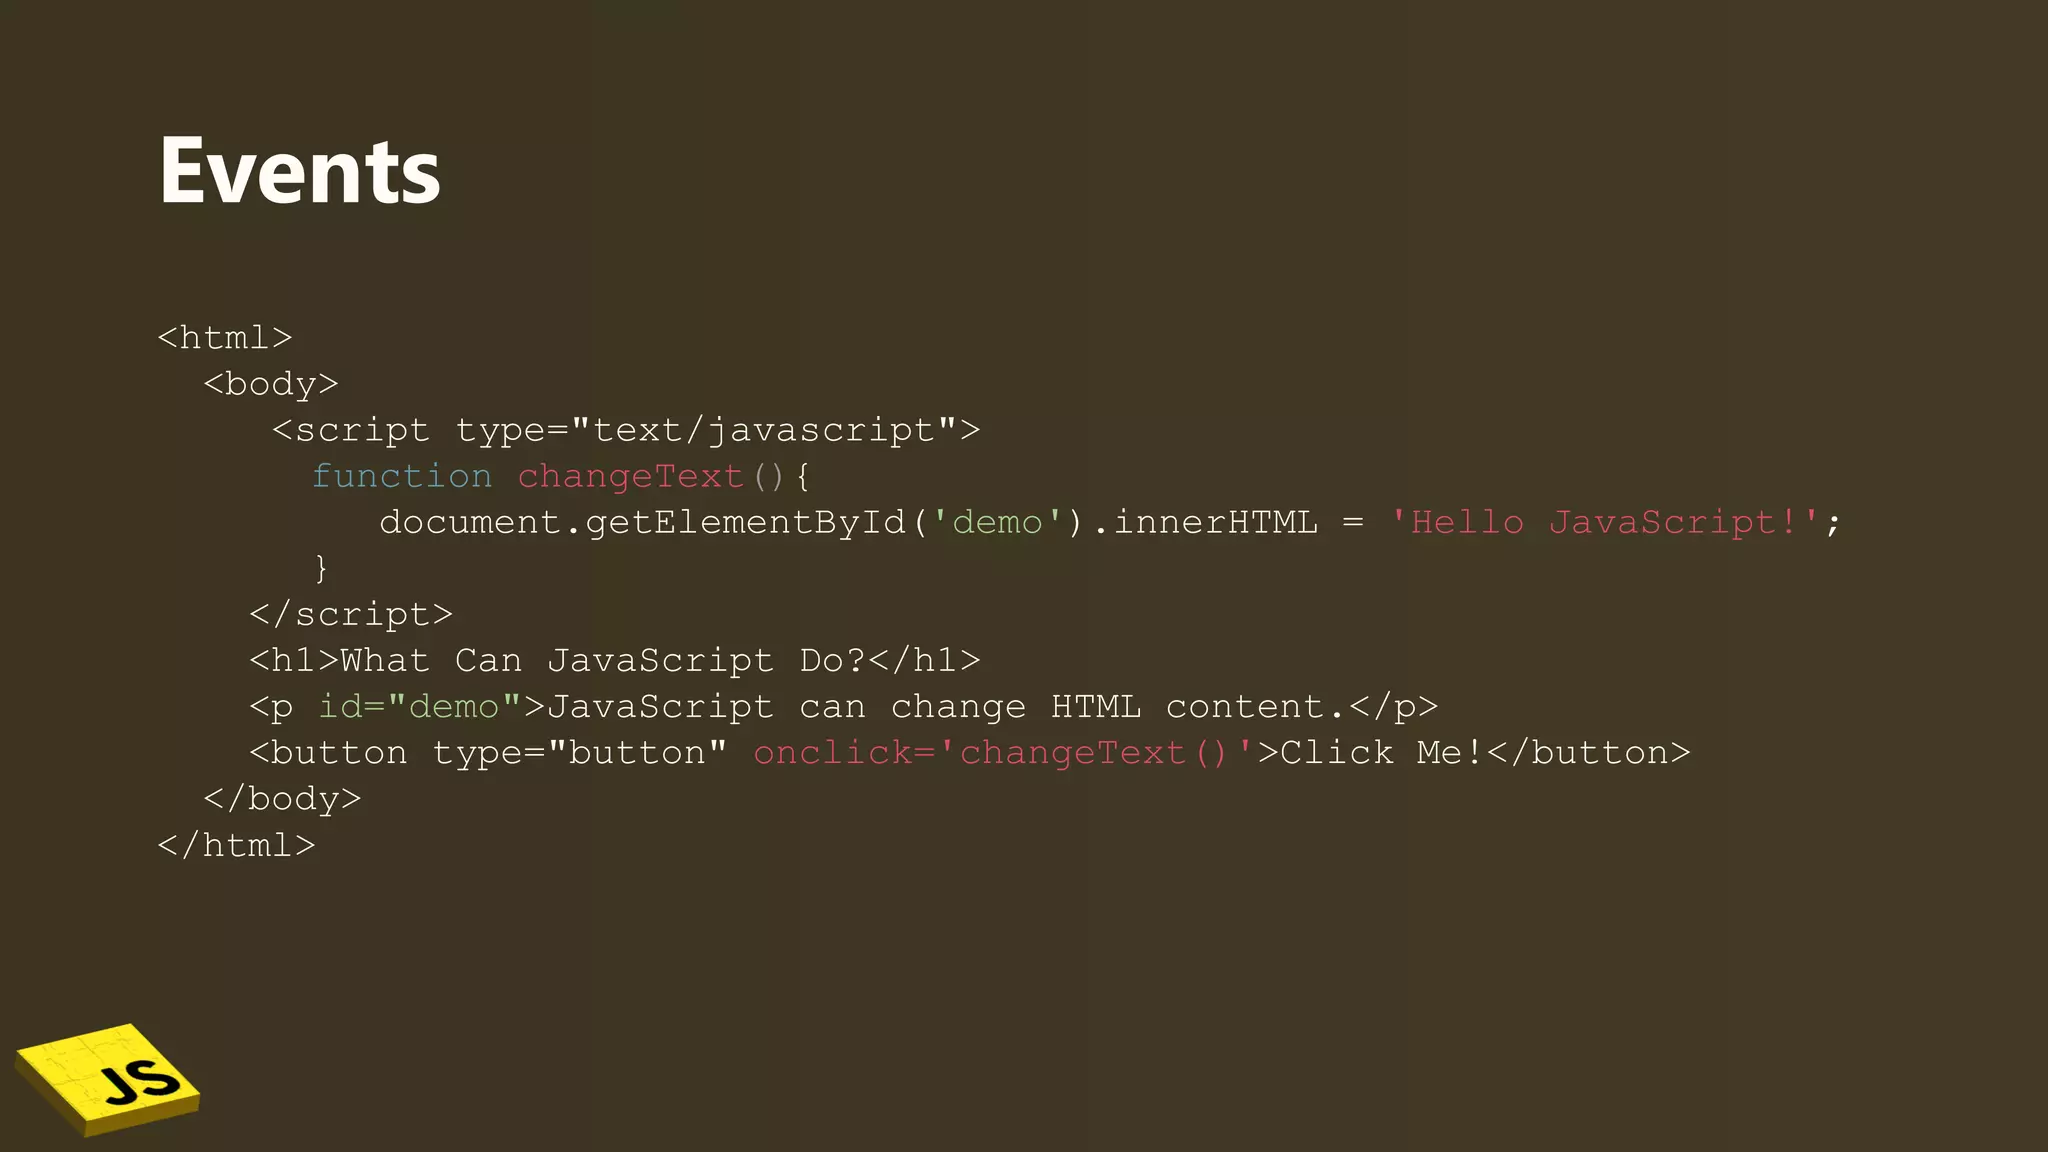
Task: Click the 'Hello JavaScript!' red string
Action: [x=1604, y=522]
